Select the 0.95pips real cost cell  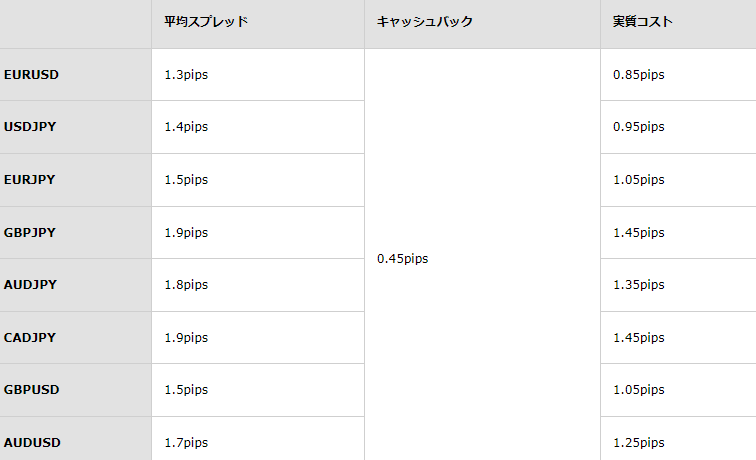pyautogui.click(x=678, y=127)
